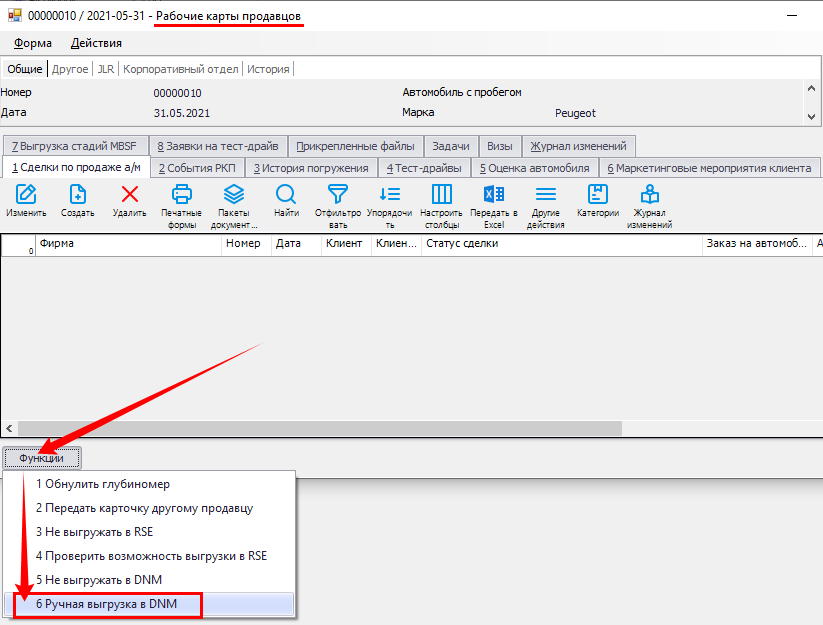
Task: Click the Упорядочить sort icon
Action: coord(389,195)
